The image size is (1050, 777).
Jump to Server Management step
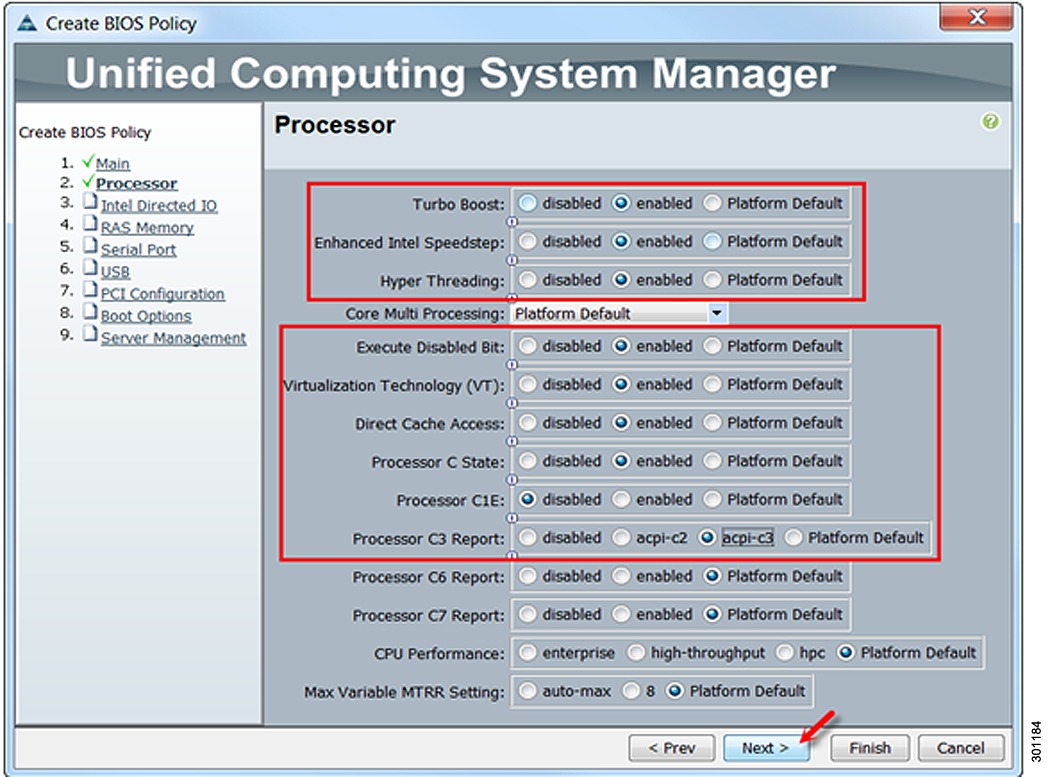173,338
